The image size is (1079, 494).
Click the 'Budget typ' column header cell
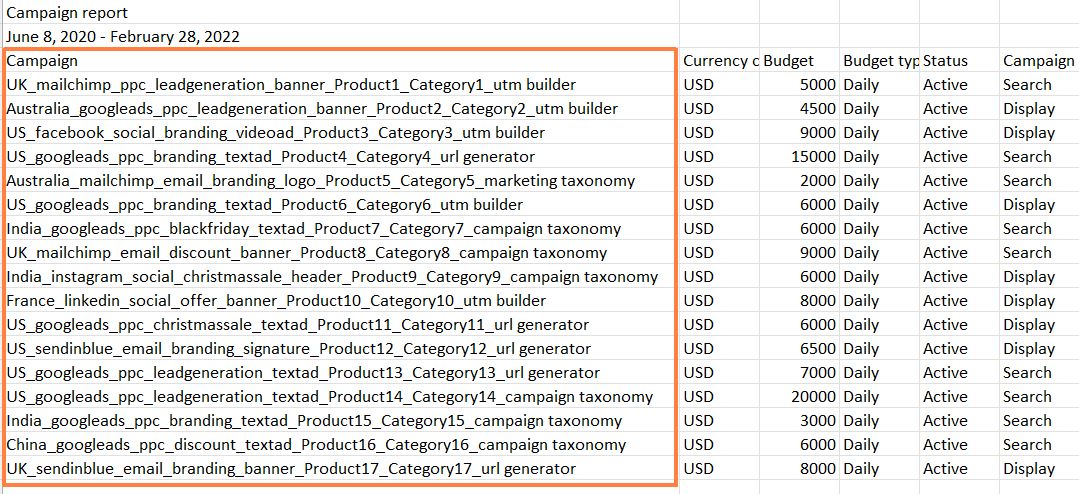point(881,61)
